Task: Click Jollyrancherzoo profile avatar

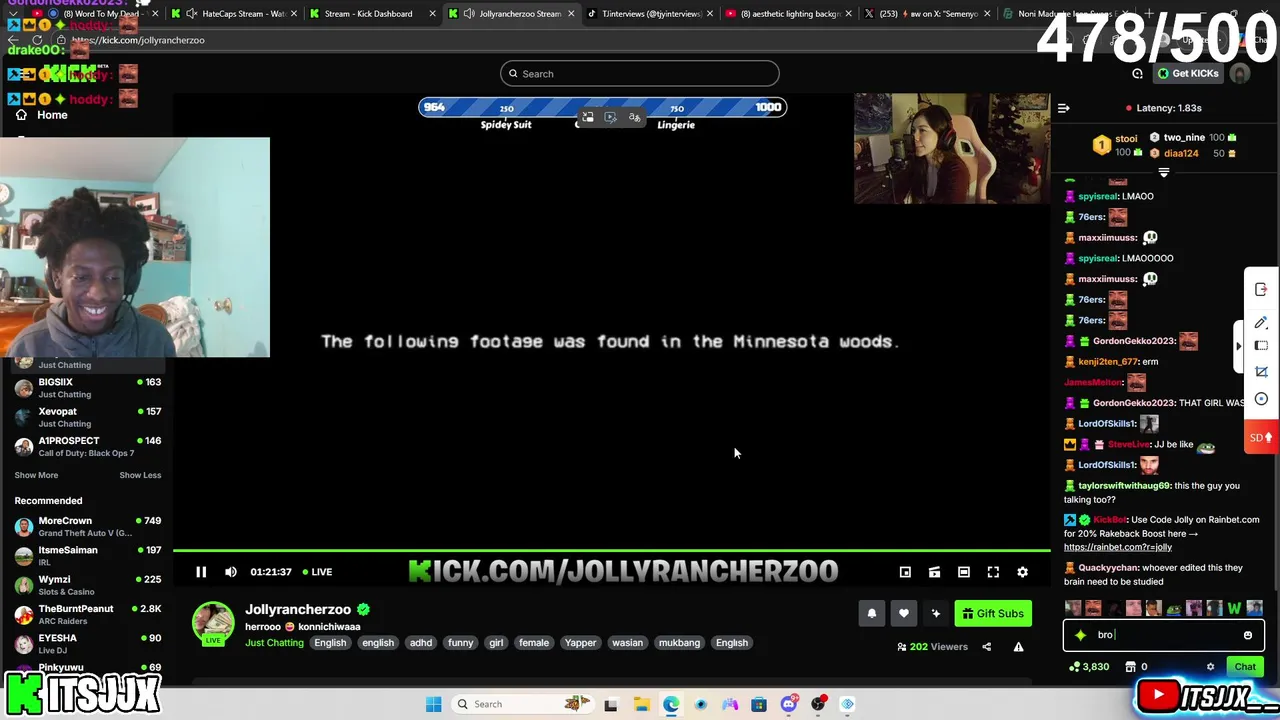Action: point(213,622)
